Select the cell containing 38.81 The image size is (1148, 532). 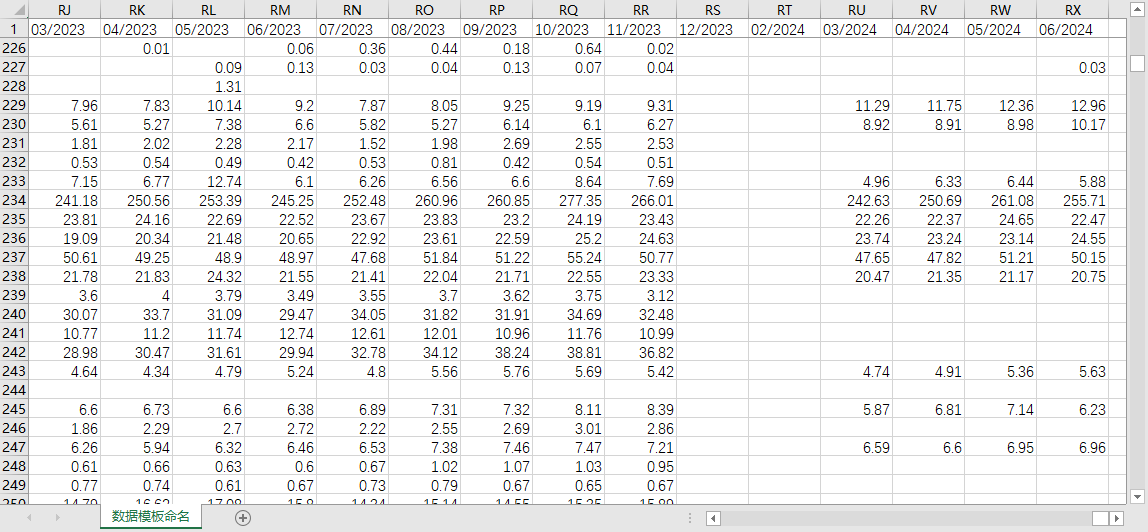pos(568,353)
